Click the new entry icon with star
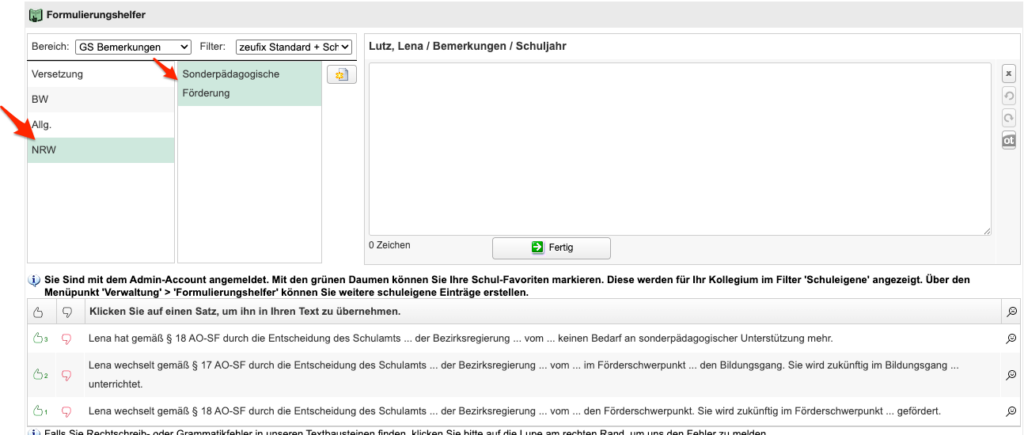The image size is (1024, 435). click(x=340, y=75)
